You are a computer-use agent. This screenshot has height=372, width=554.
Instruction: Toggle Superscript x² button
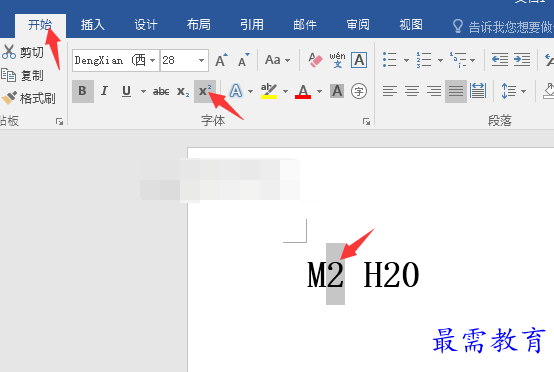pos(205,91)
